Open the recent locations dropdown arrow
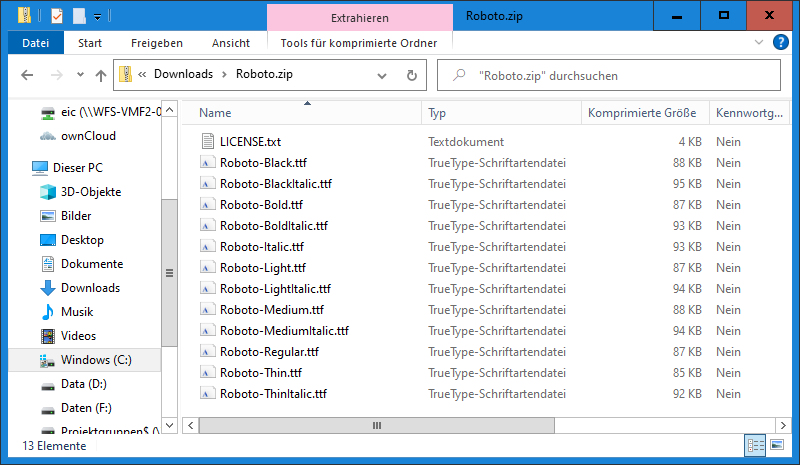The image size is (800, 465). (x=80, y=75)
